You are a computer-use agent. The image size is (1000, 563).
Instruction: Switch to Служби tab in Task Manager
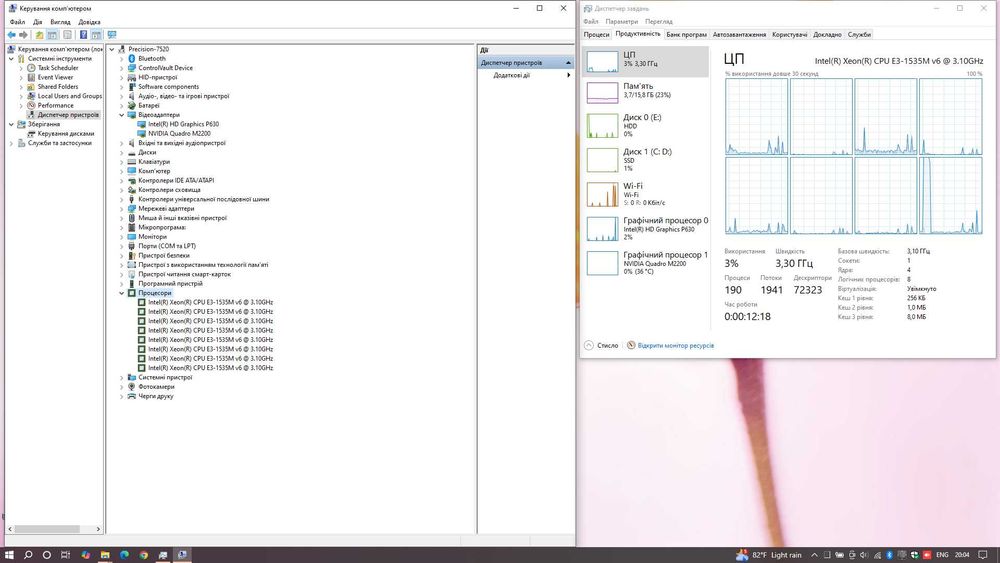click(859, 34)
